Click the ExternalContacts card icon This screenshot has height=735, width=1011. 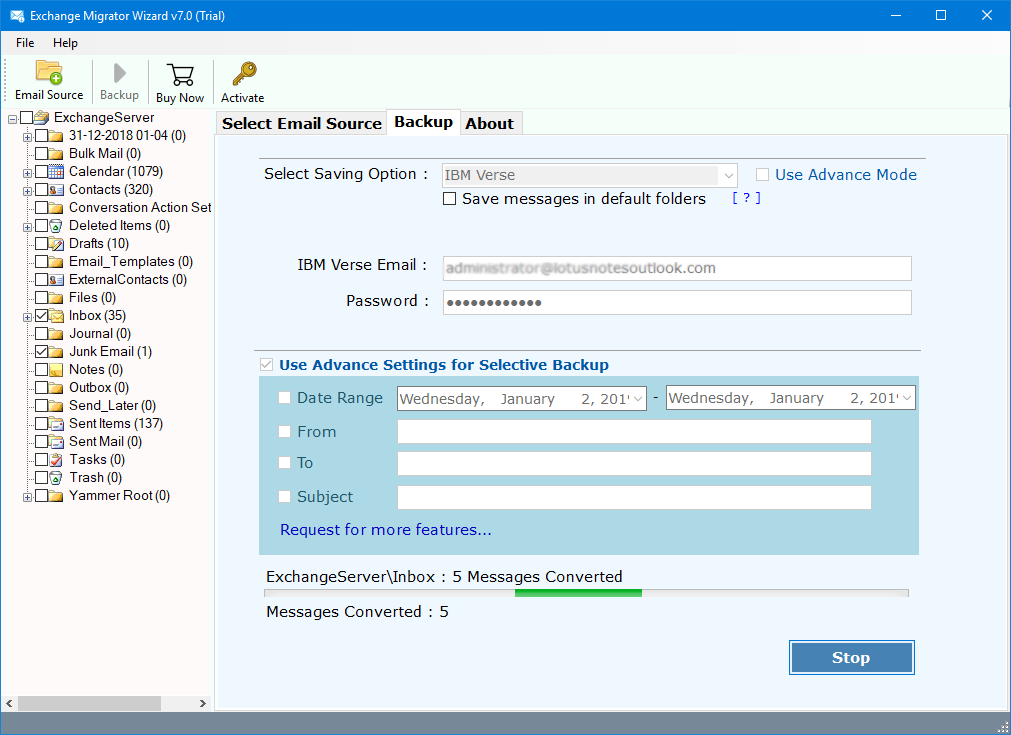[57, 280]
